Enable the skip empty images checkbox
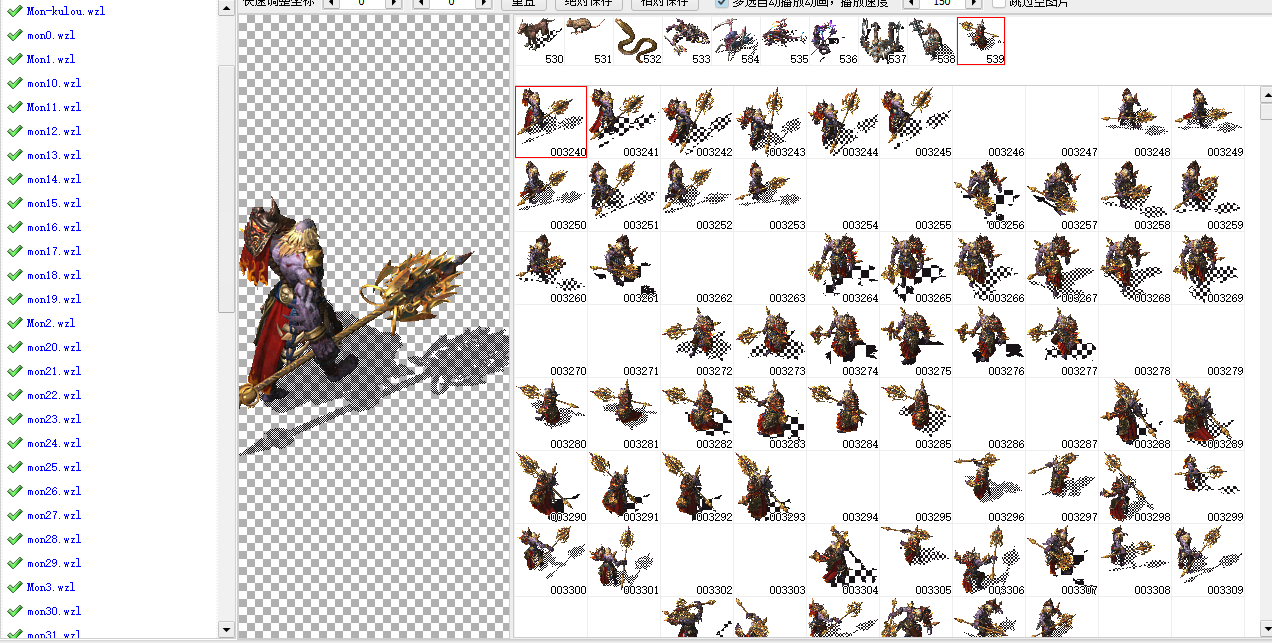This screenshot has height=643, width=1272. pyautogui.click(x=999, y=3)
